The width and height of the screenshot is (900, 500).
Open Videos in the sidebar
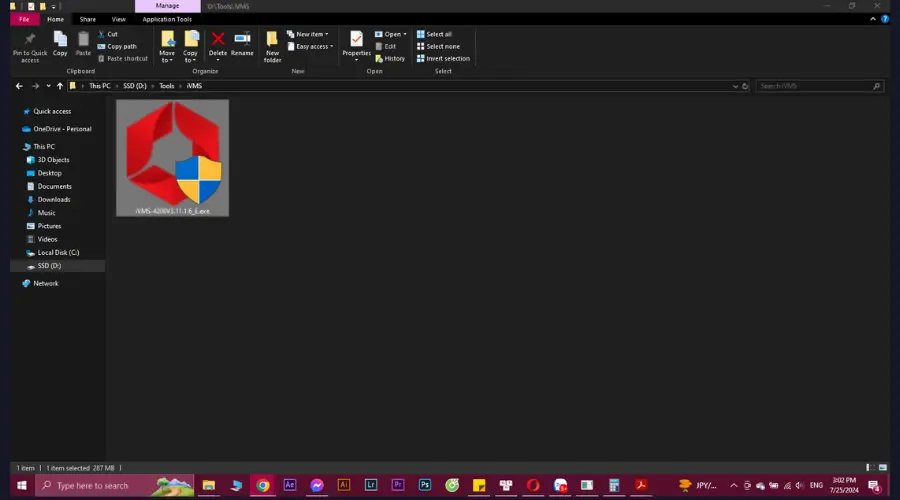coord(47,239)
